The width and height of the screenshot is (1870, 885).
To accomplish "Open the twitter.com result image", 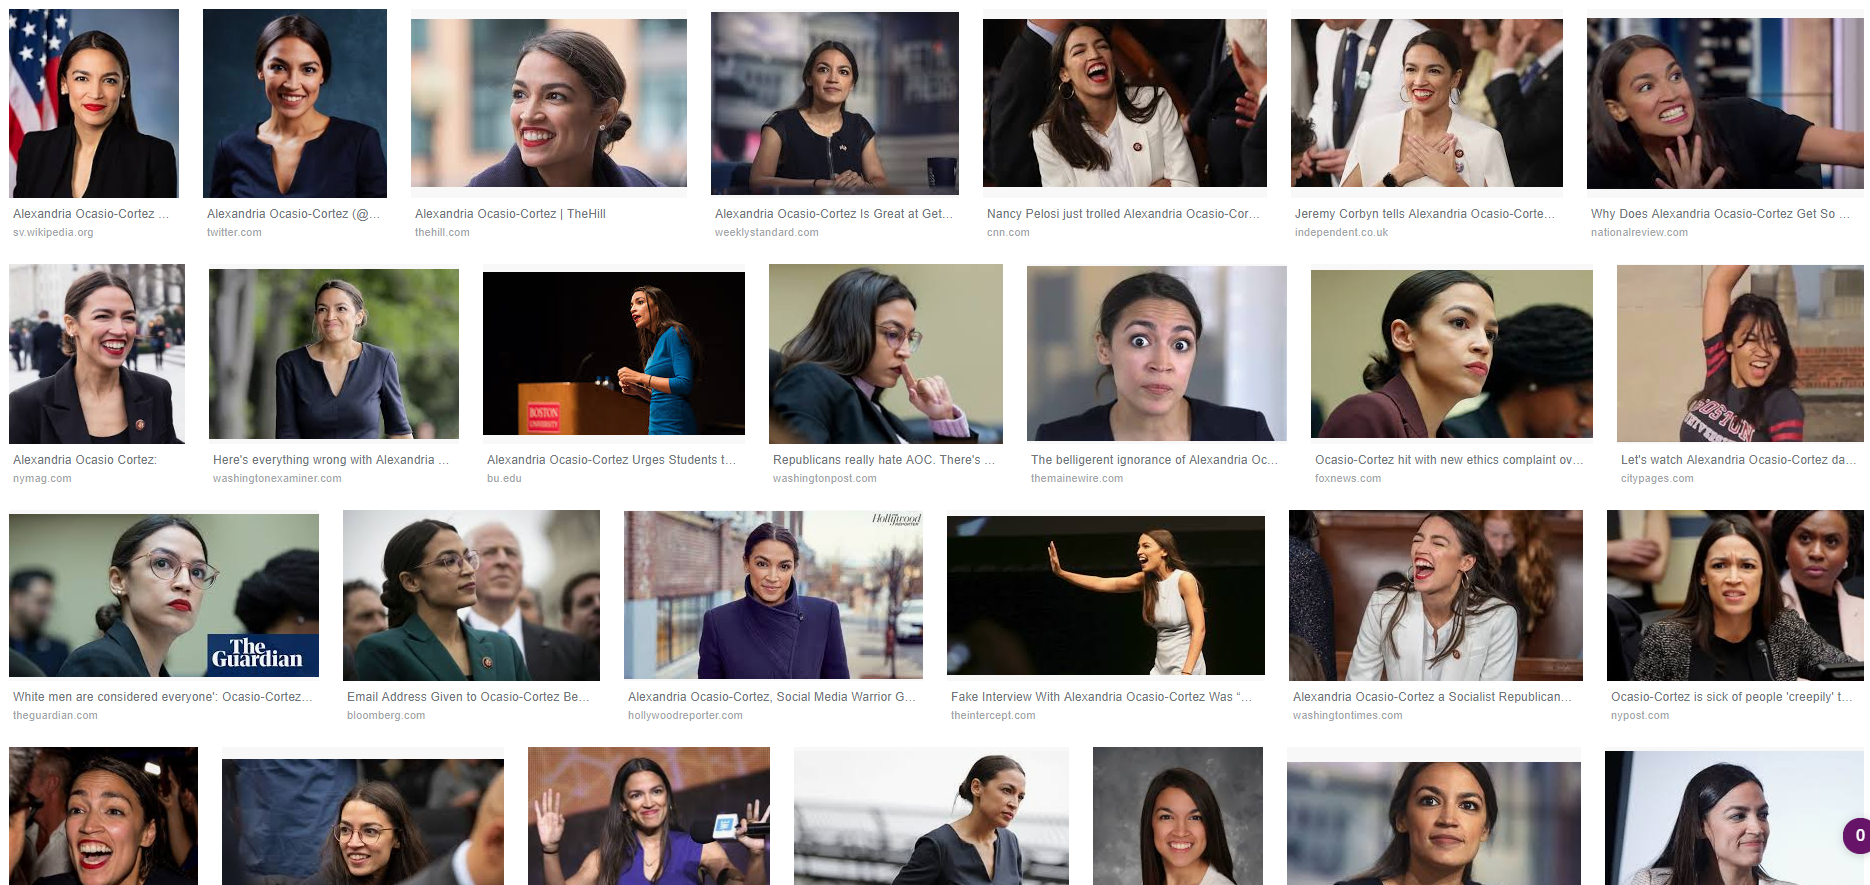I will [295, 103].
